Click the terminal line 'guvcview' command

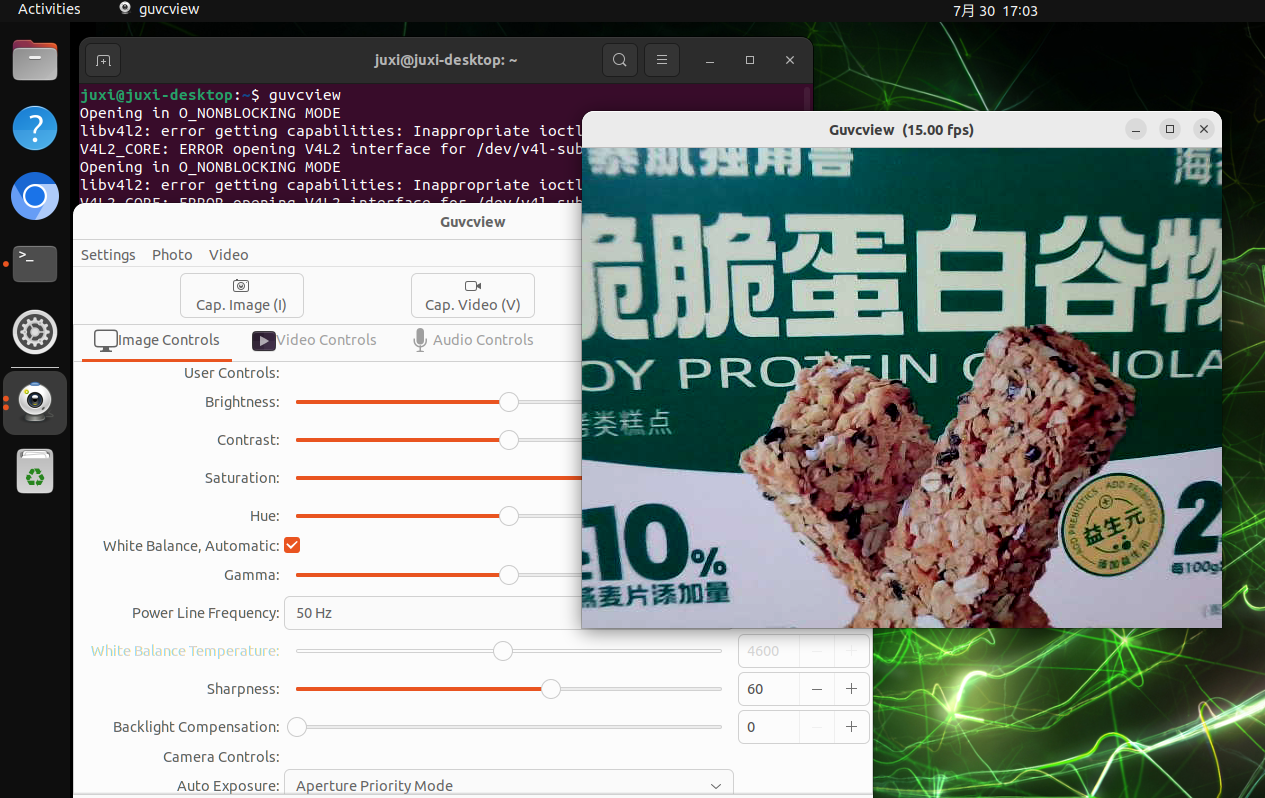[x=305, y=95]
